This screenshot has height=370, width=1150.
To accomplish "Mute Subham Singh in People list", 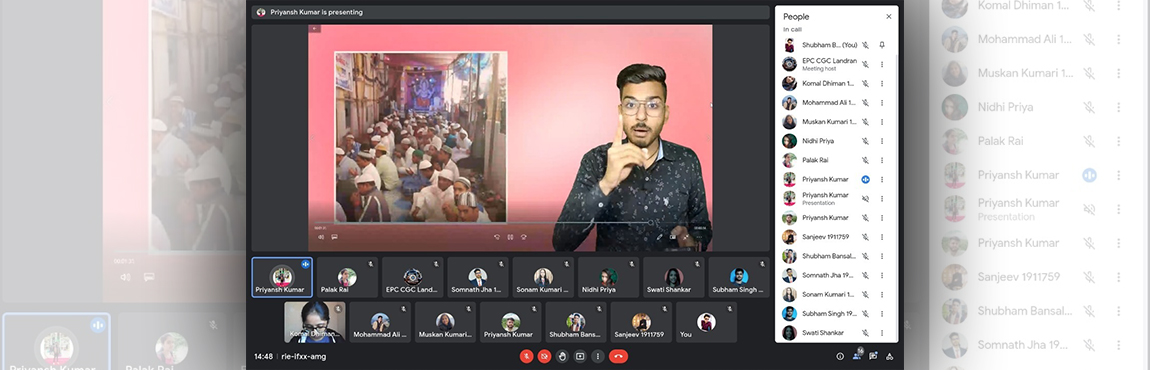I will 865,313.
